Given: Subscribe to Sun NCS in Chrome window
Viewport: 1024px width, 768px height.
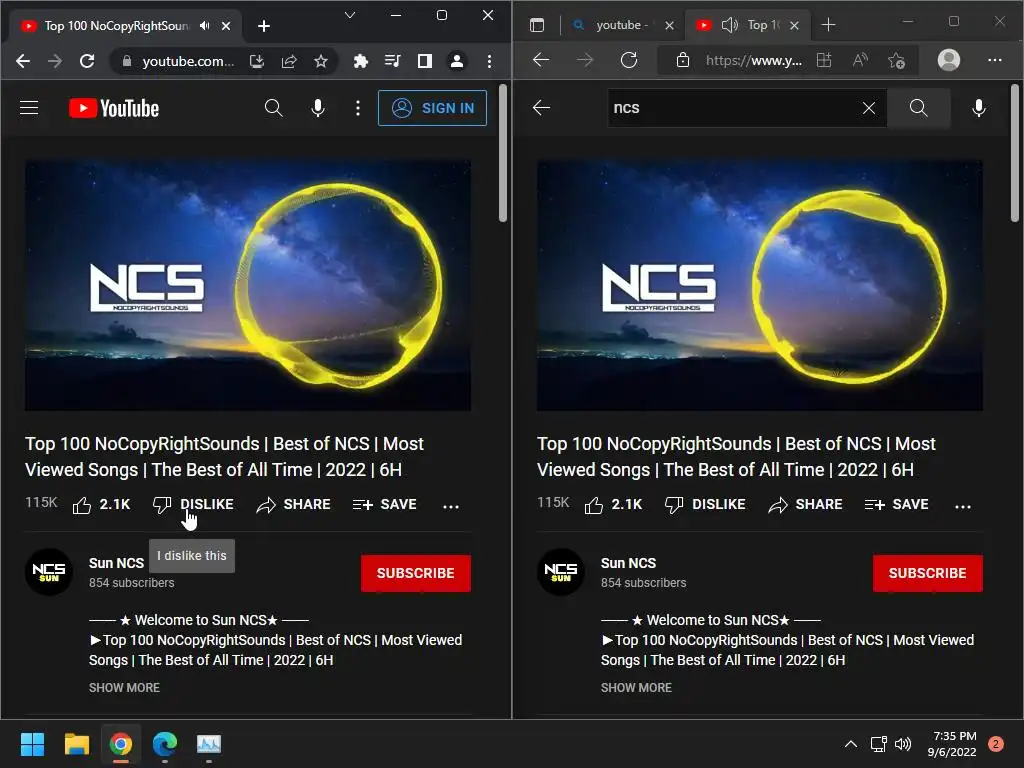Looking at the screenshot, I should (x=415, y=573).
